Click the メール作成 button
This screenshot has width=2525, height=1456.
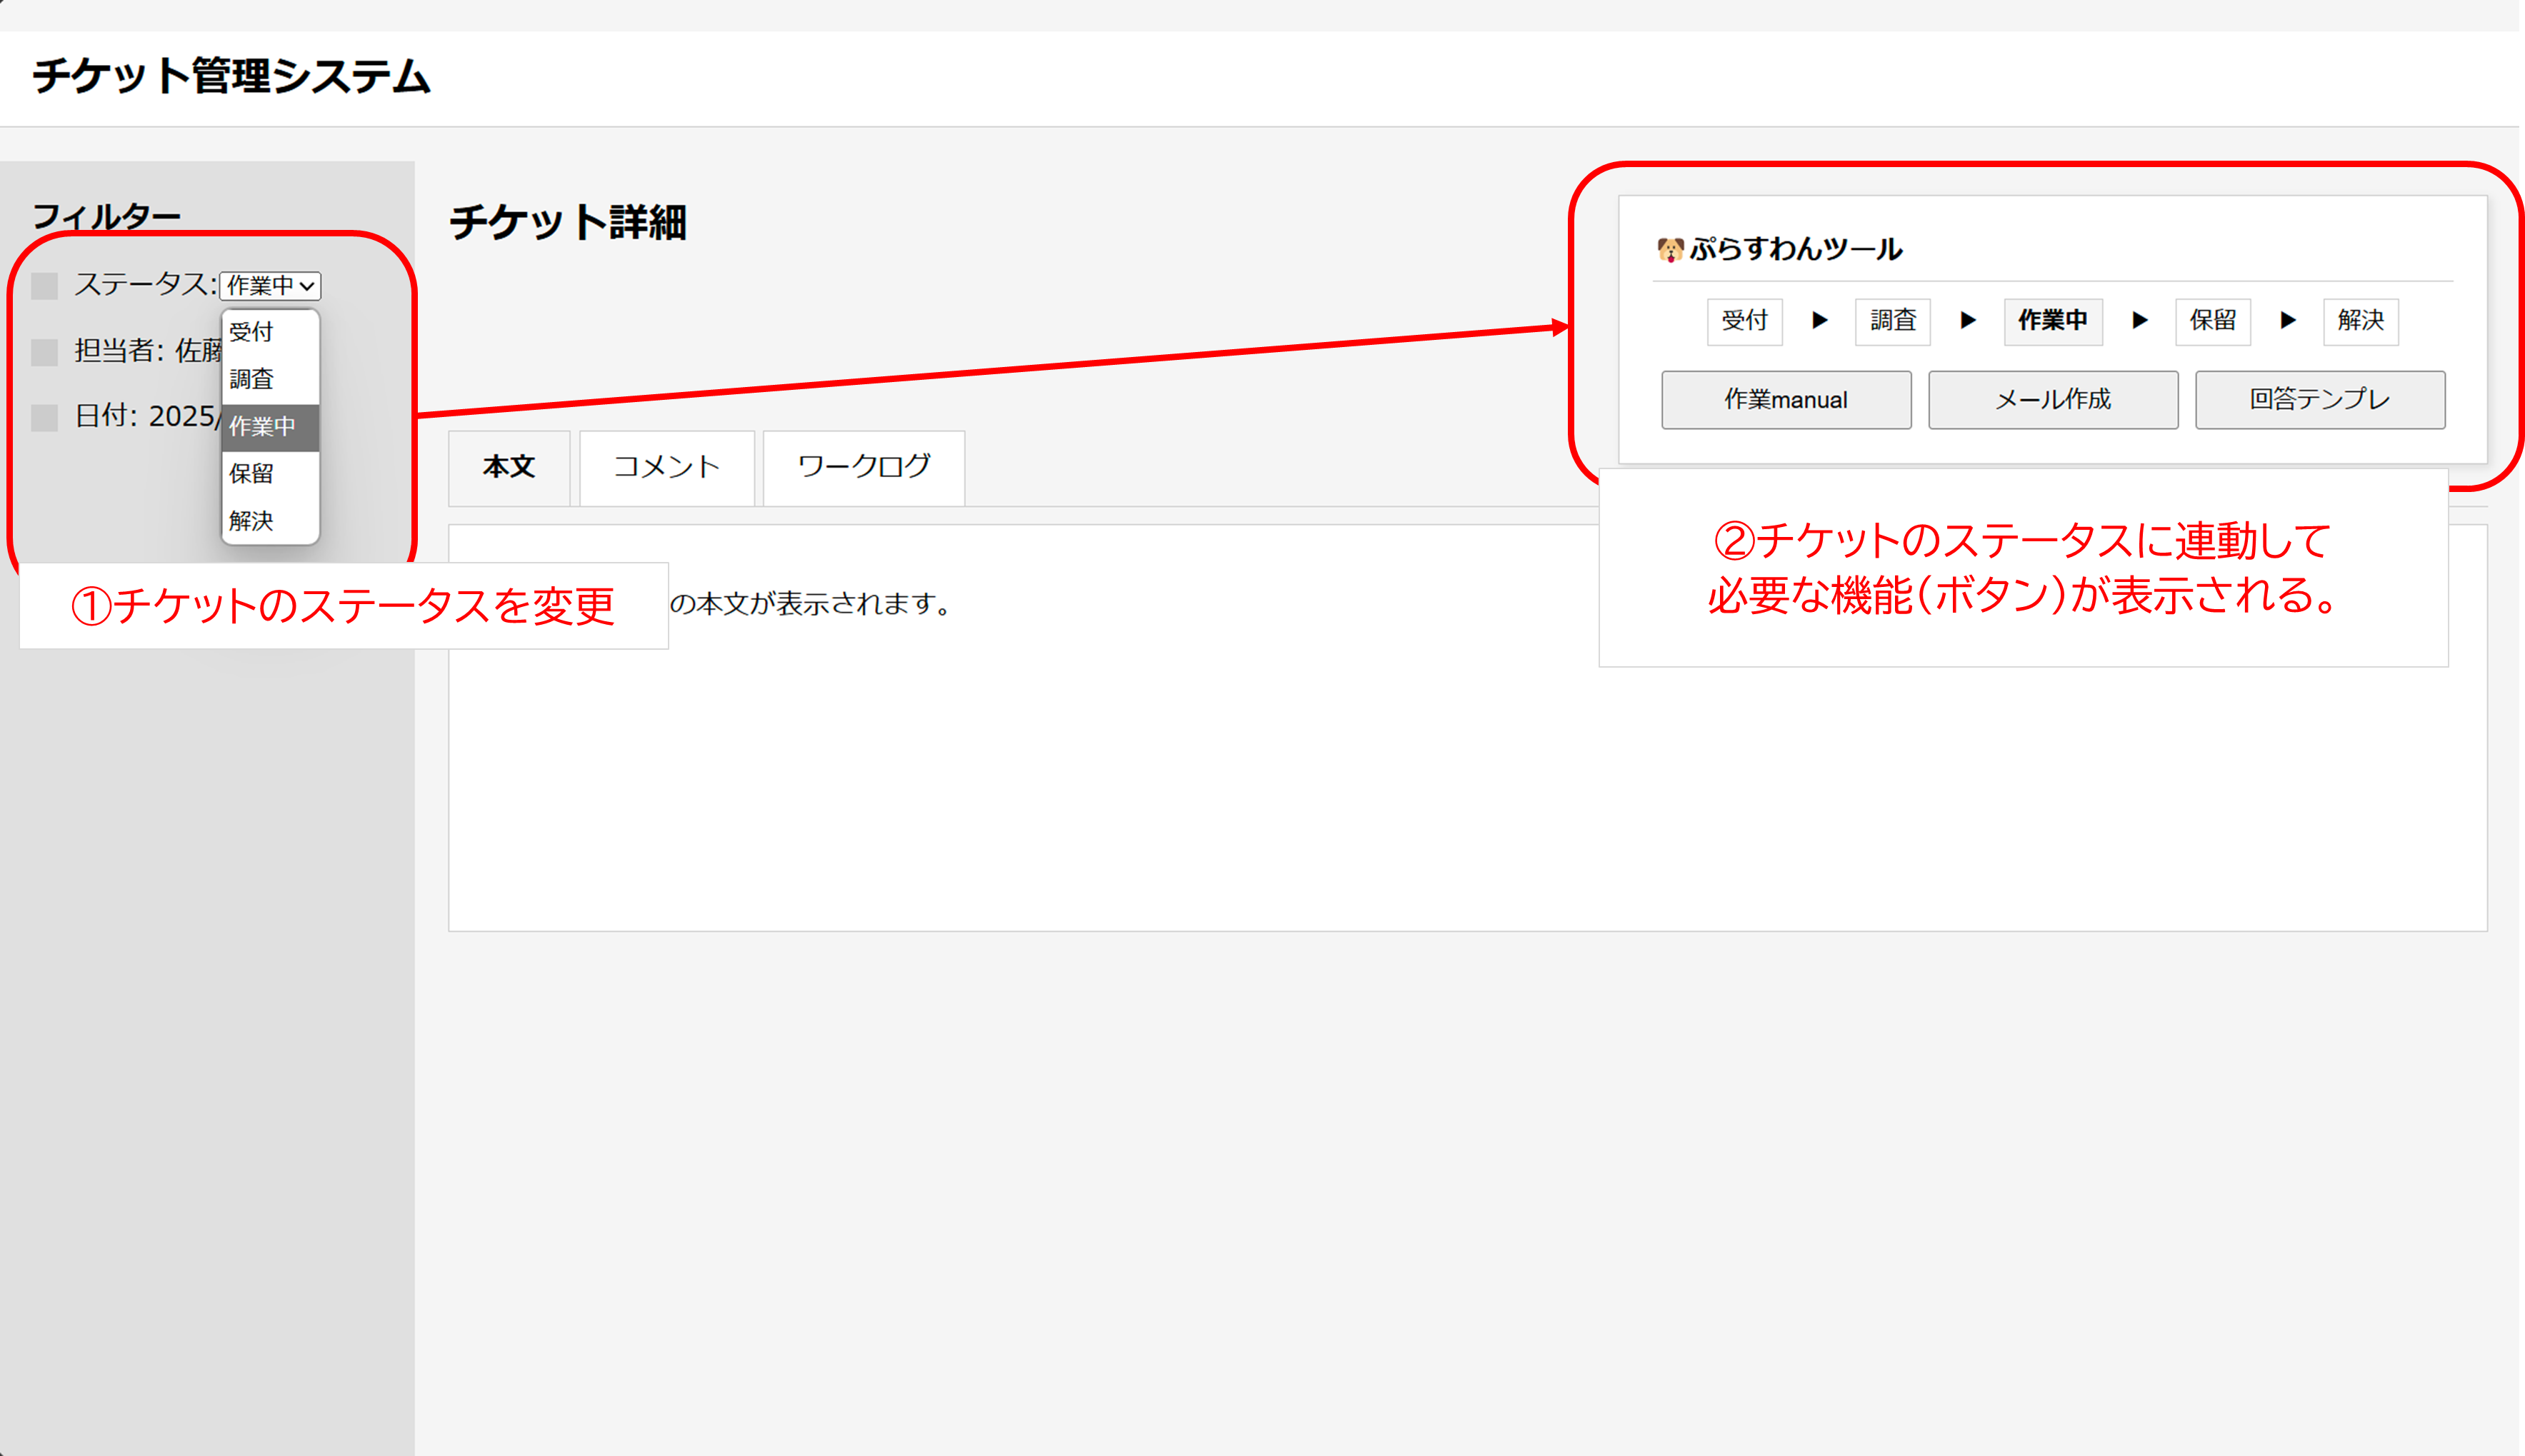tap(2053, 399)
